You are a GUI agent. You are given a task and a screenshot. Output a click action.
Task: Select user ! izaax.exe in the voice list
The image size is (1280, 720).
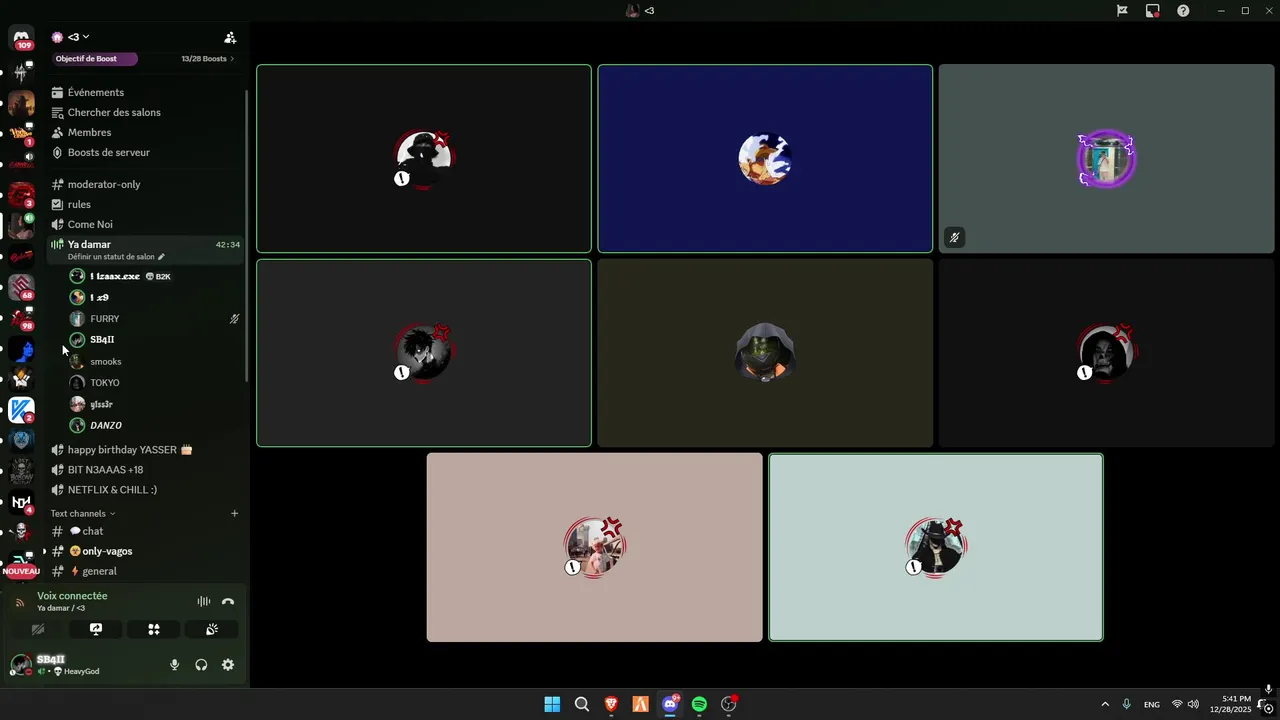coord(114,276)
